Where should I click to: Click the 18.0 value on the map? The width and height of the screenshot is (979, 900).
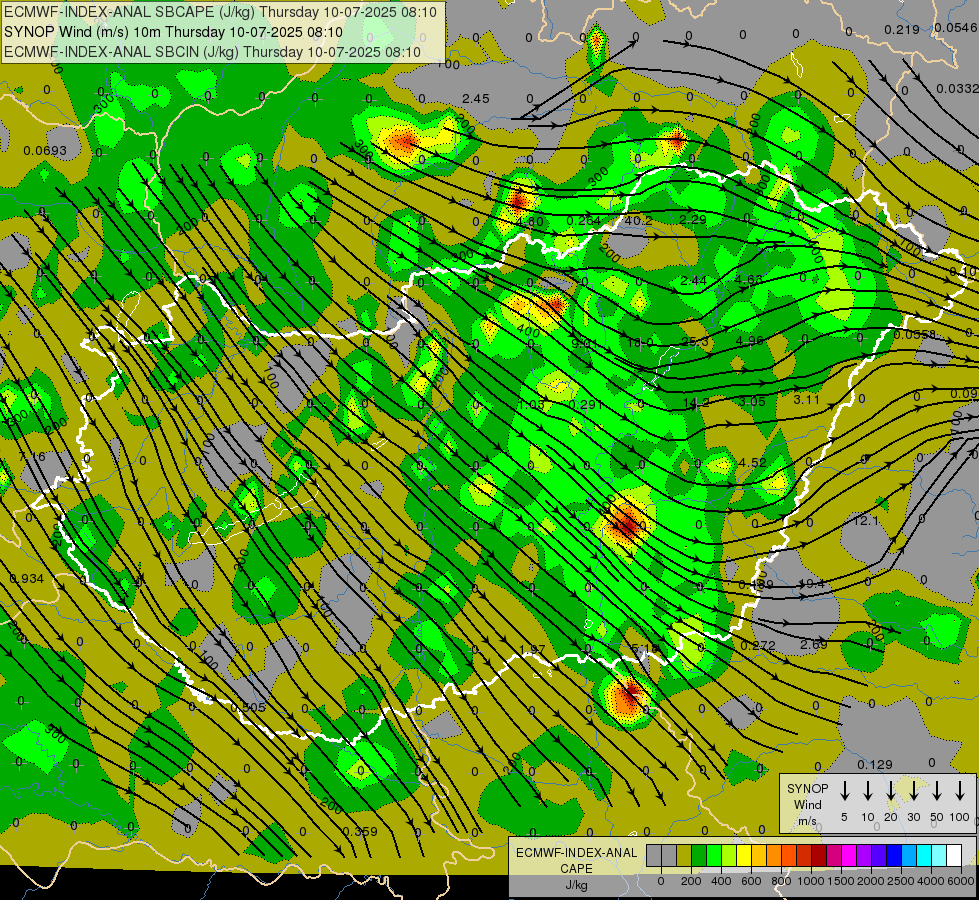[640, 343]
